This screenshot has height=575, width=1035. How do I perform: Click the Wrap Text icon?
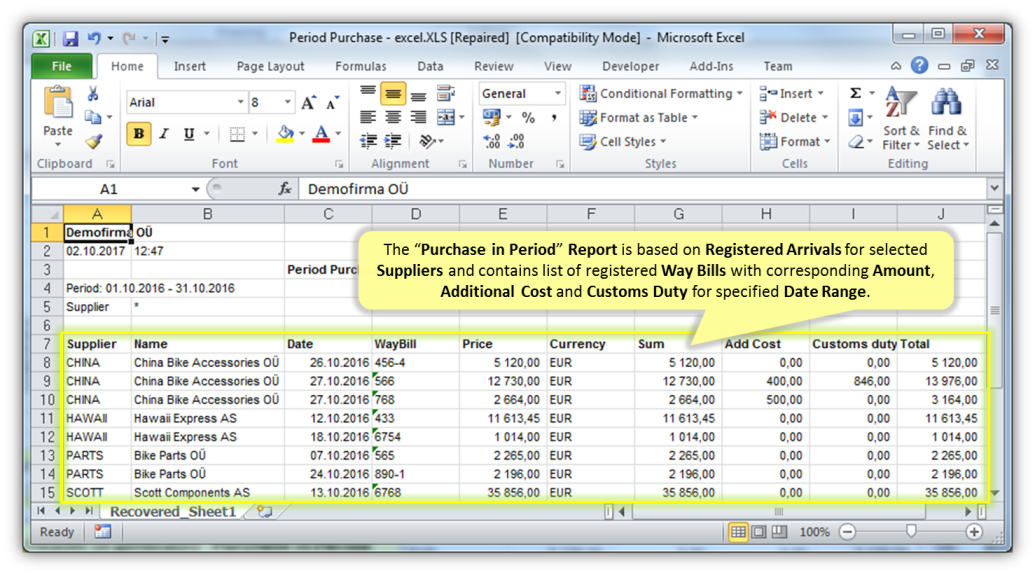(x=446, y=94)
